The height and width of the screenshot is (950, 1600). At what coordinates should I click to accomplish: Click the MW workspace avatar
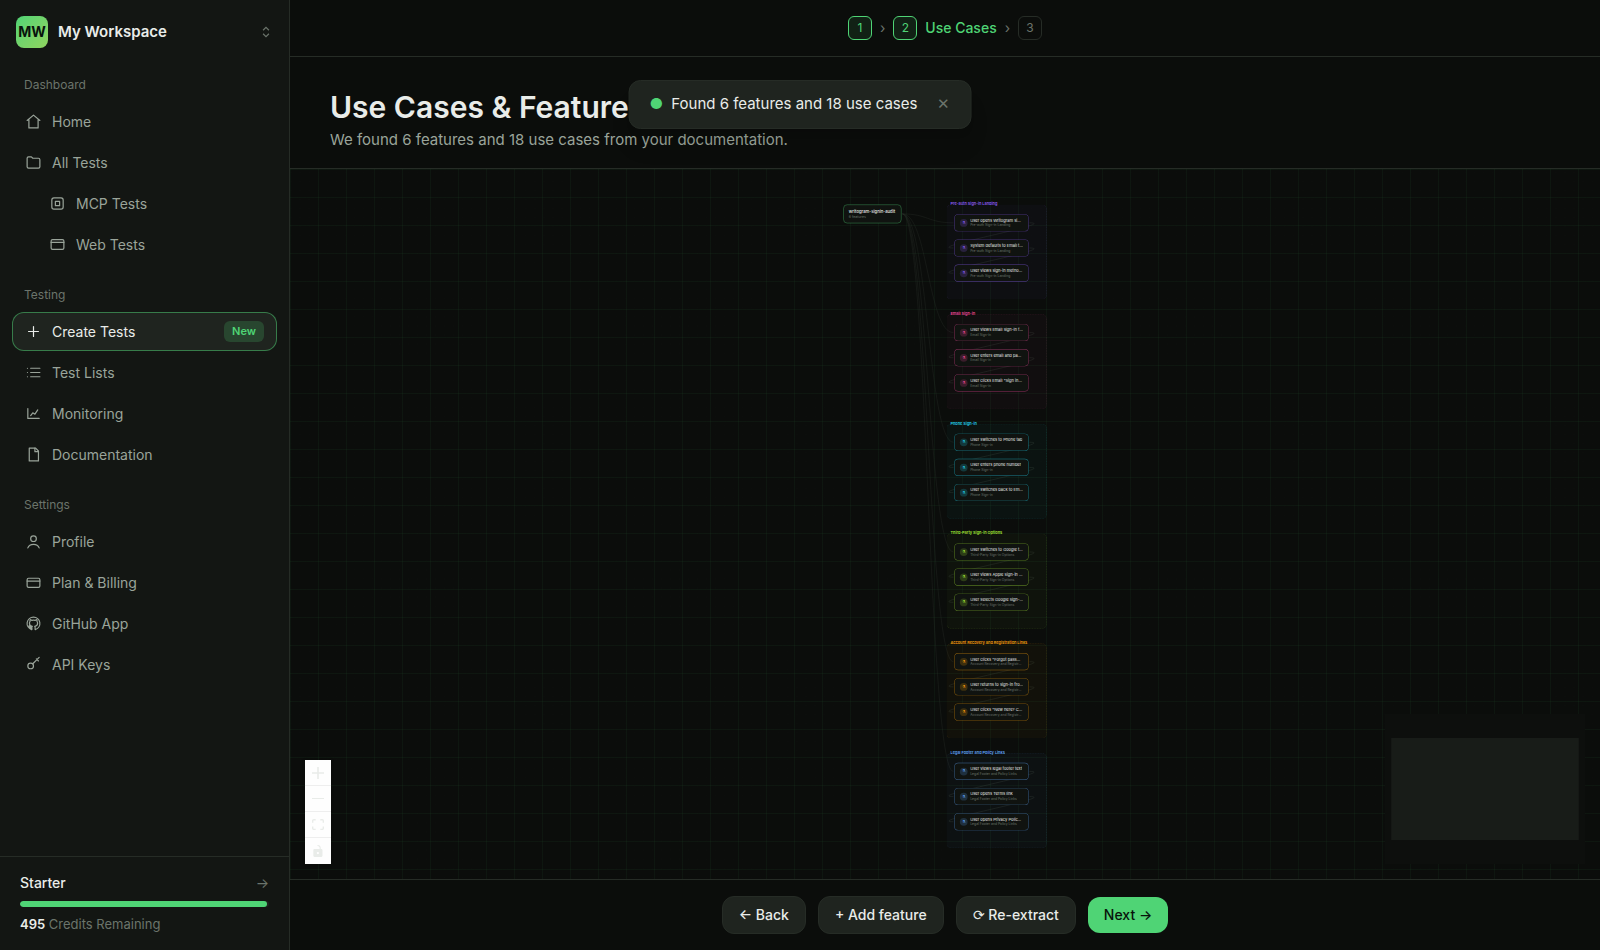coord(32,32)
